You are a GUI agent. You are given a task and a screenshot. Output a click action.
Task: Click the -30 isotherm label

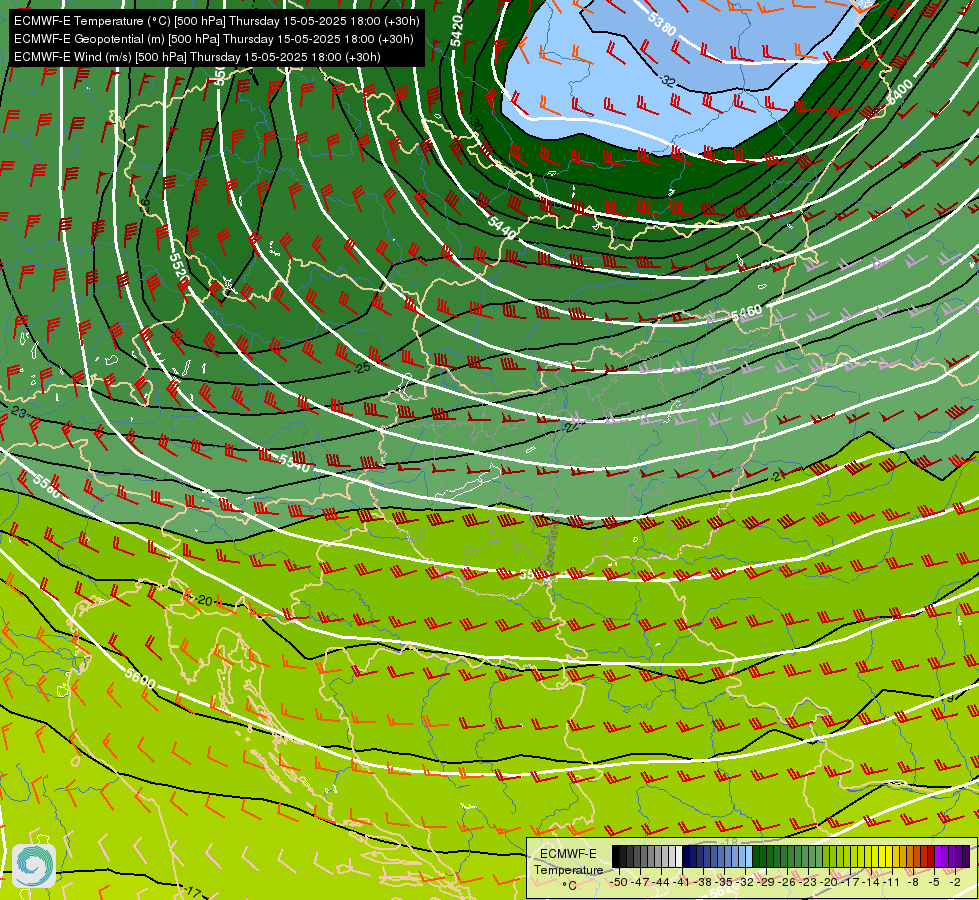click(x=476, y=124)
